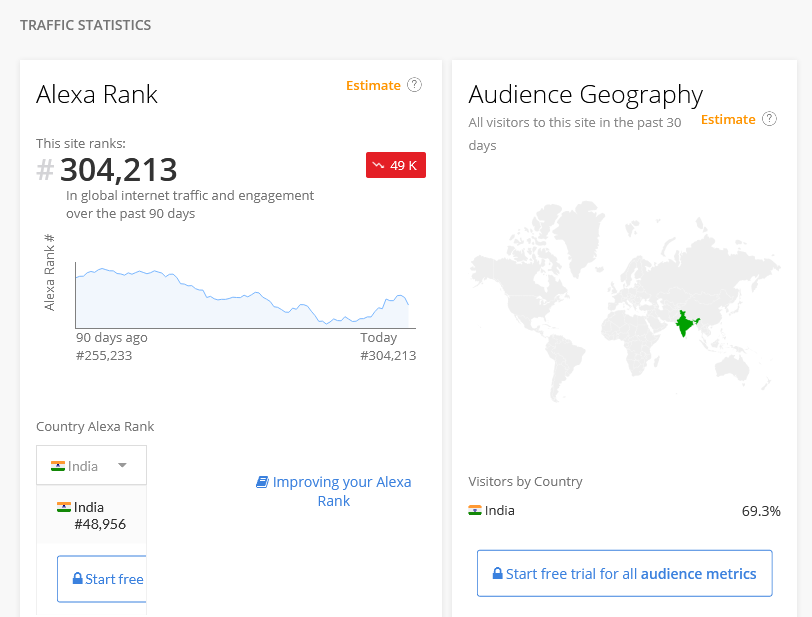The width and height of the screenshot is (812, 617).
Task: Click the 'Country Alexa Rank' label
Action: (95, 426)
